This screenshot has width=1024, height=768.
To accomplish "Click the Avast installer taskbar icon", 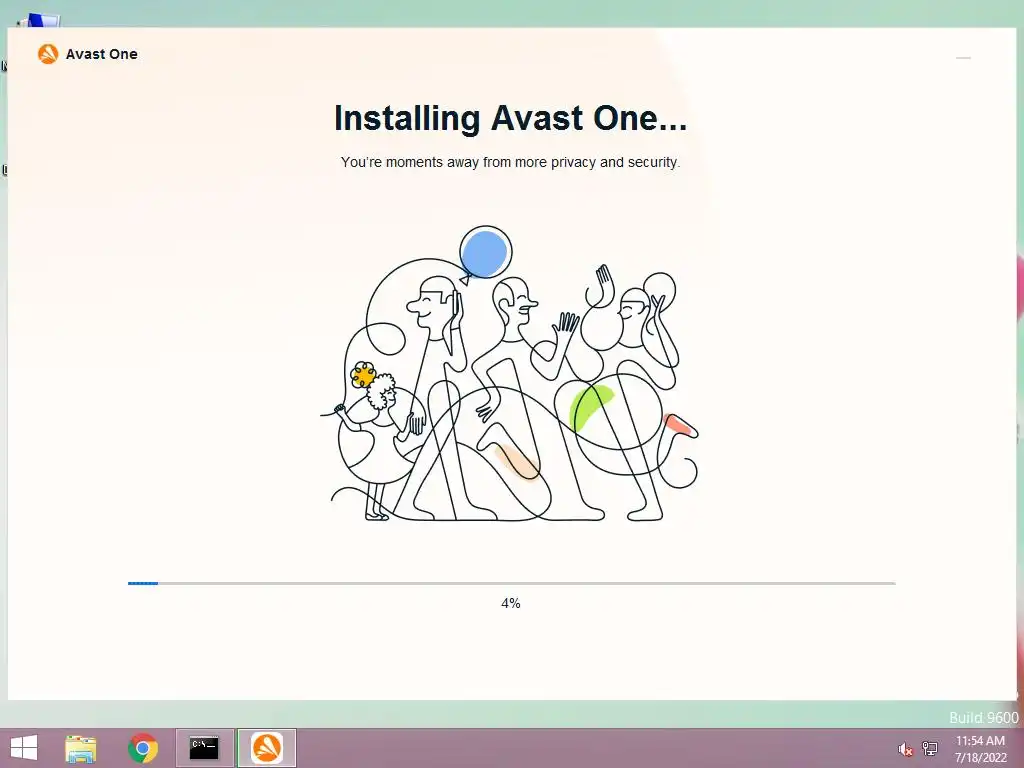I will pyautogui.click(x=266, y=748).
